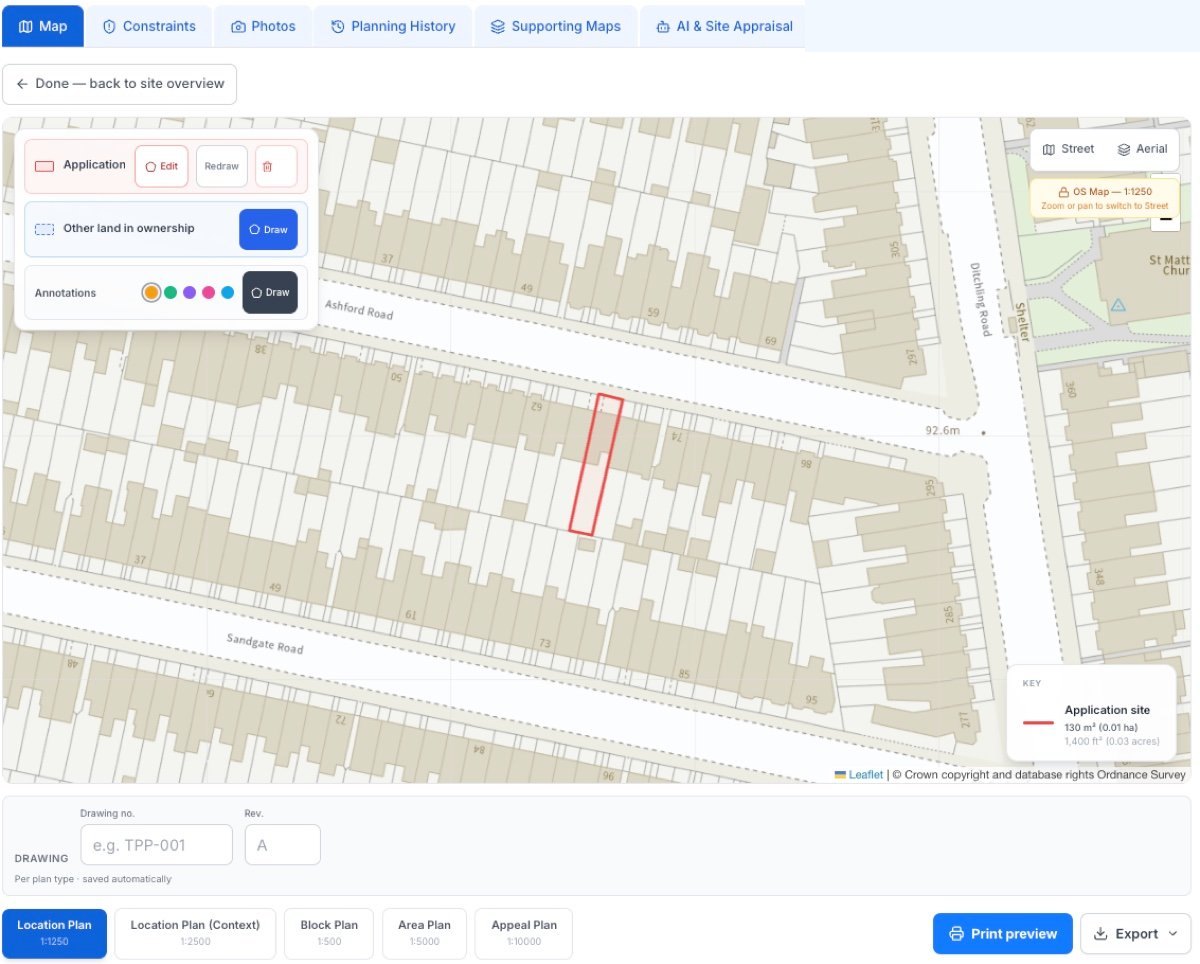This screenshot has width=1200, height=964.
Task: Open the Photos tab
Action: coord(263,26)
